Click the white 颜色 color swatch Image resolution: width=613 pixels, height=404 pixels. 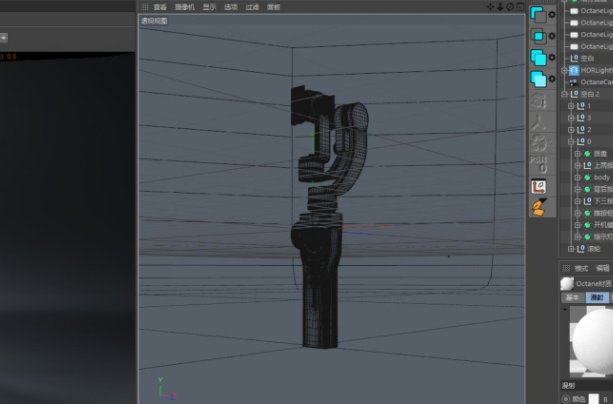click(x=594, y=398)
